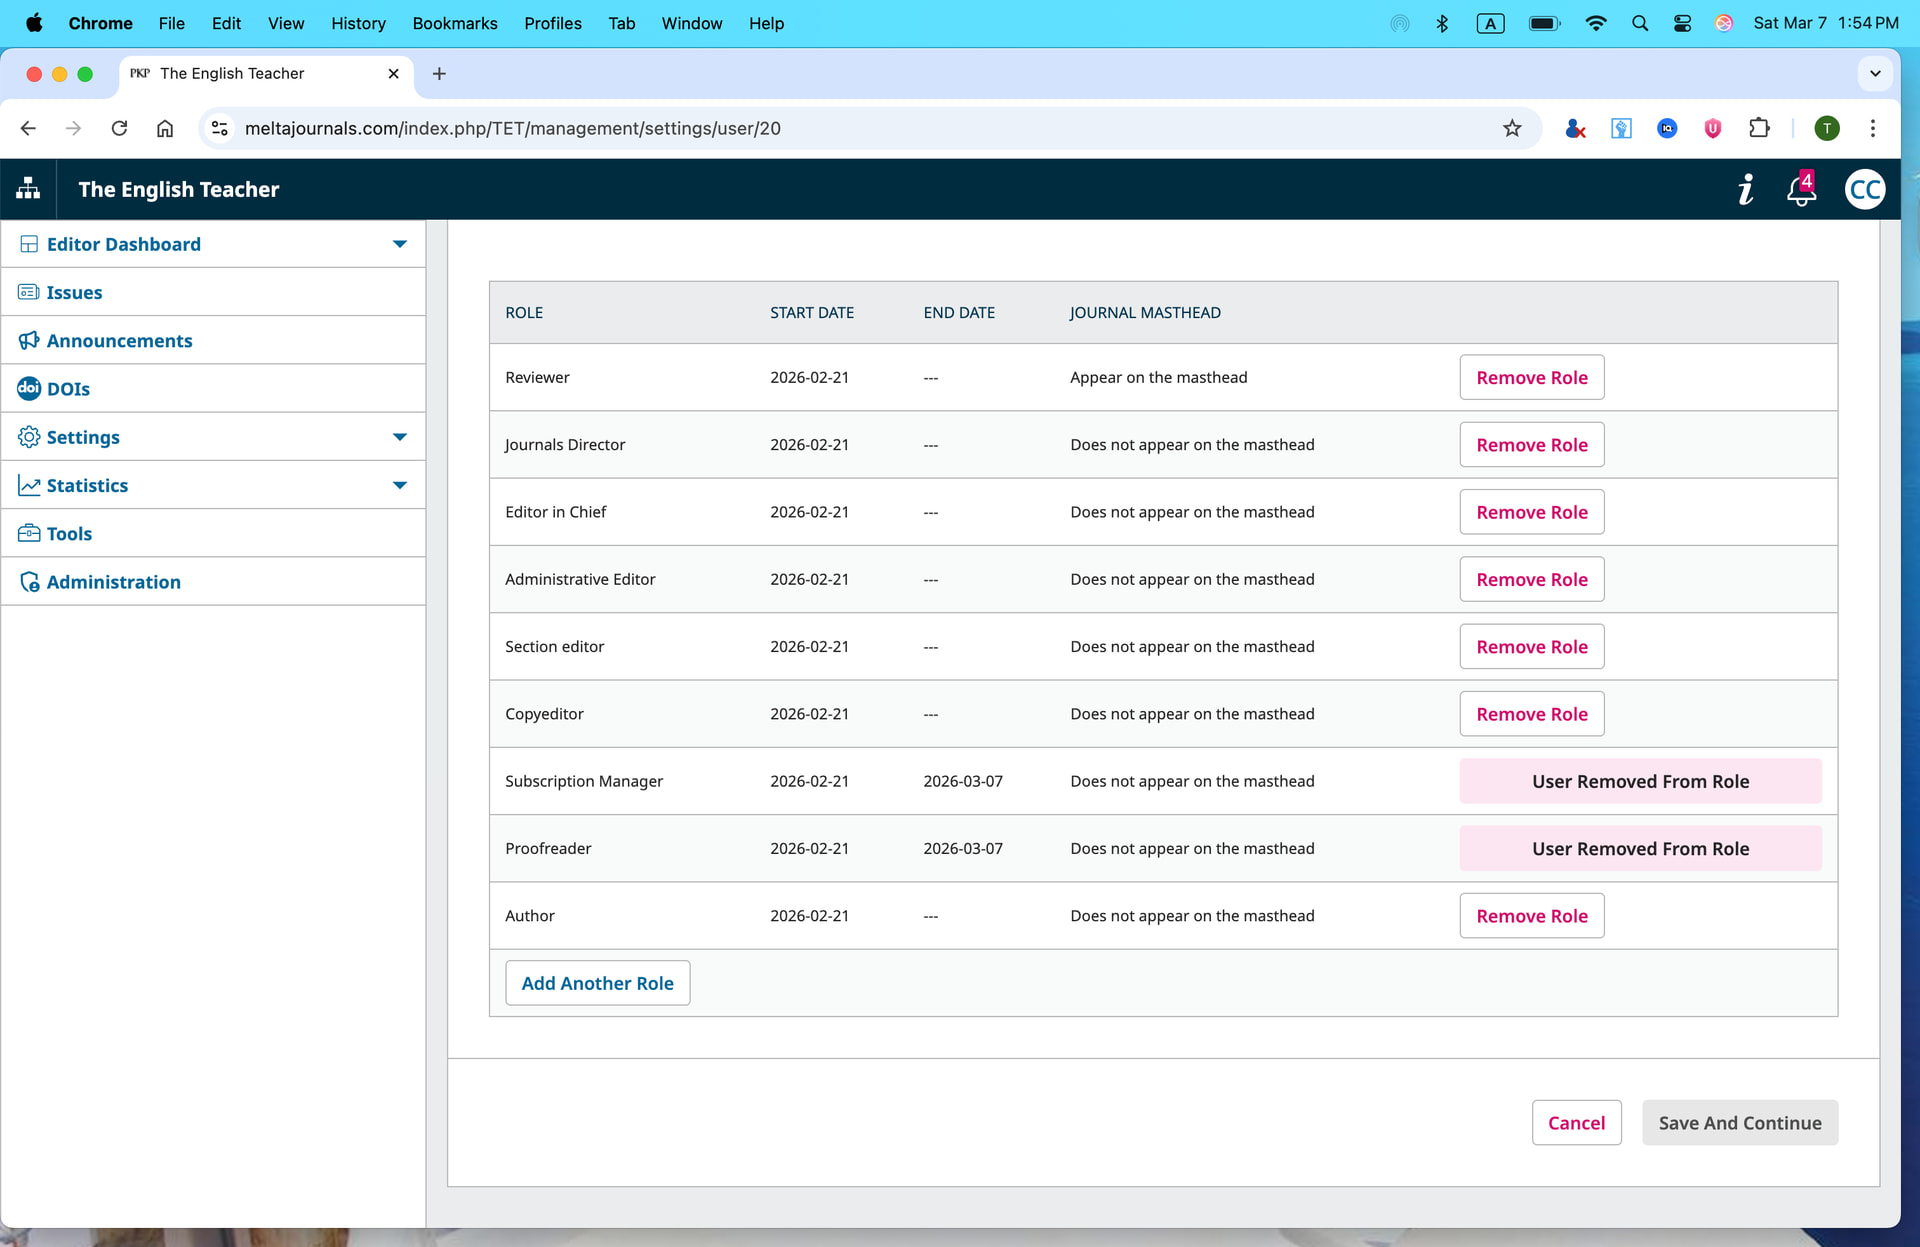Reload the page with refresh icon
1920x1247 pixels.
[x=119, y=128]
